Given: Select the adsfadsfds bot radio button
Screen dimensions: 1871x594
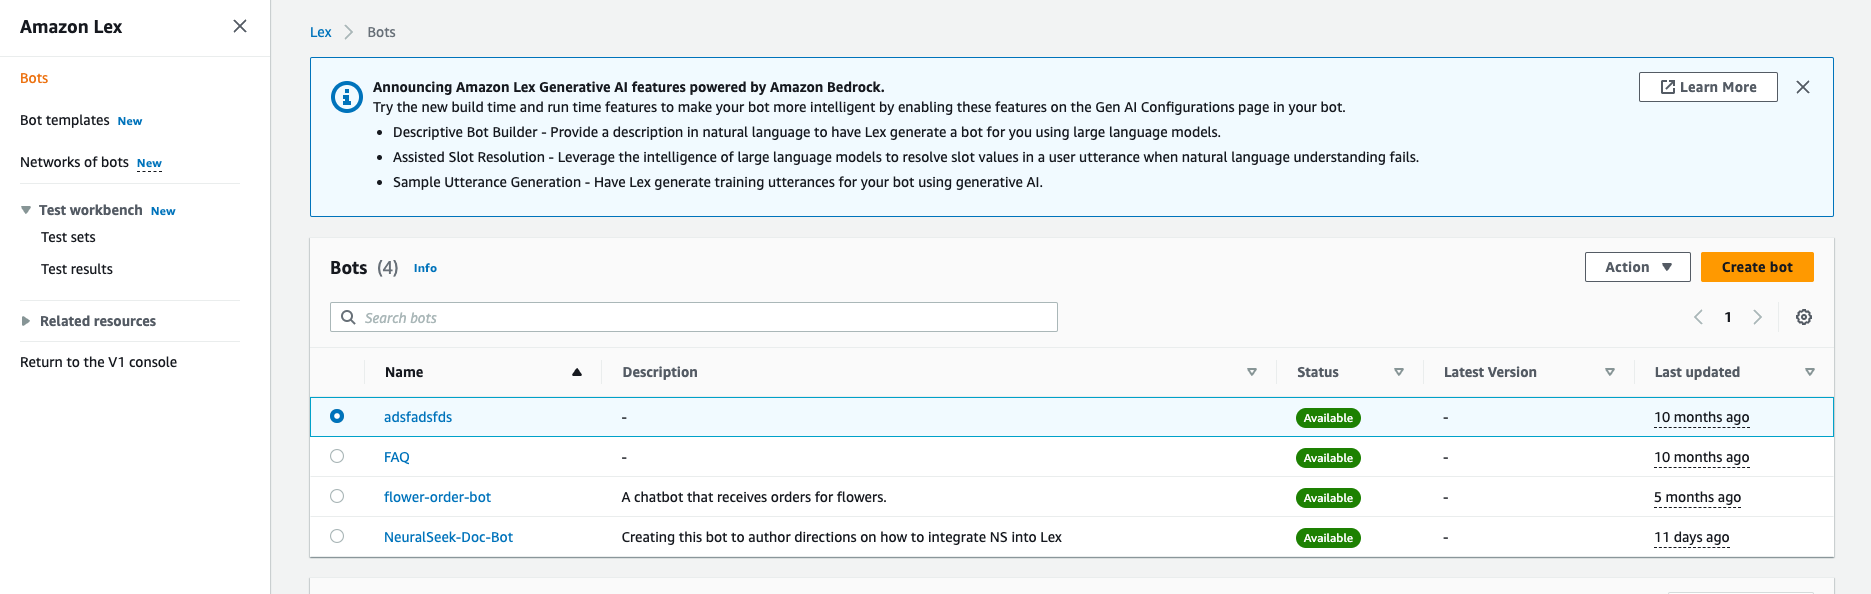Looking at the screenshot, I should (337, 416).
